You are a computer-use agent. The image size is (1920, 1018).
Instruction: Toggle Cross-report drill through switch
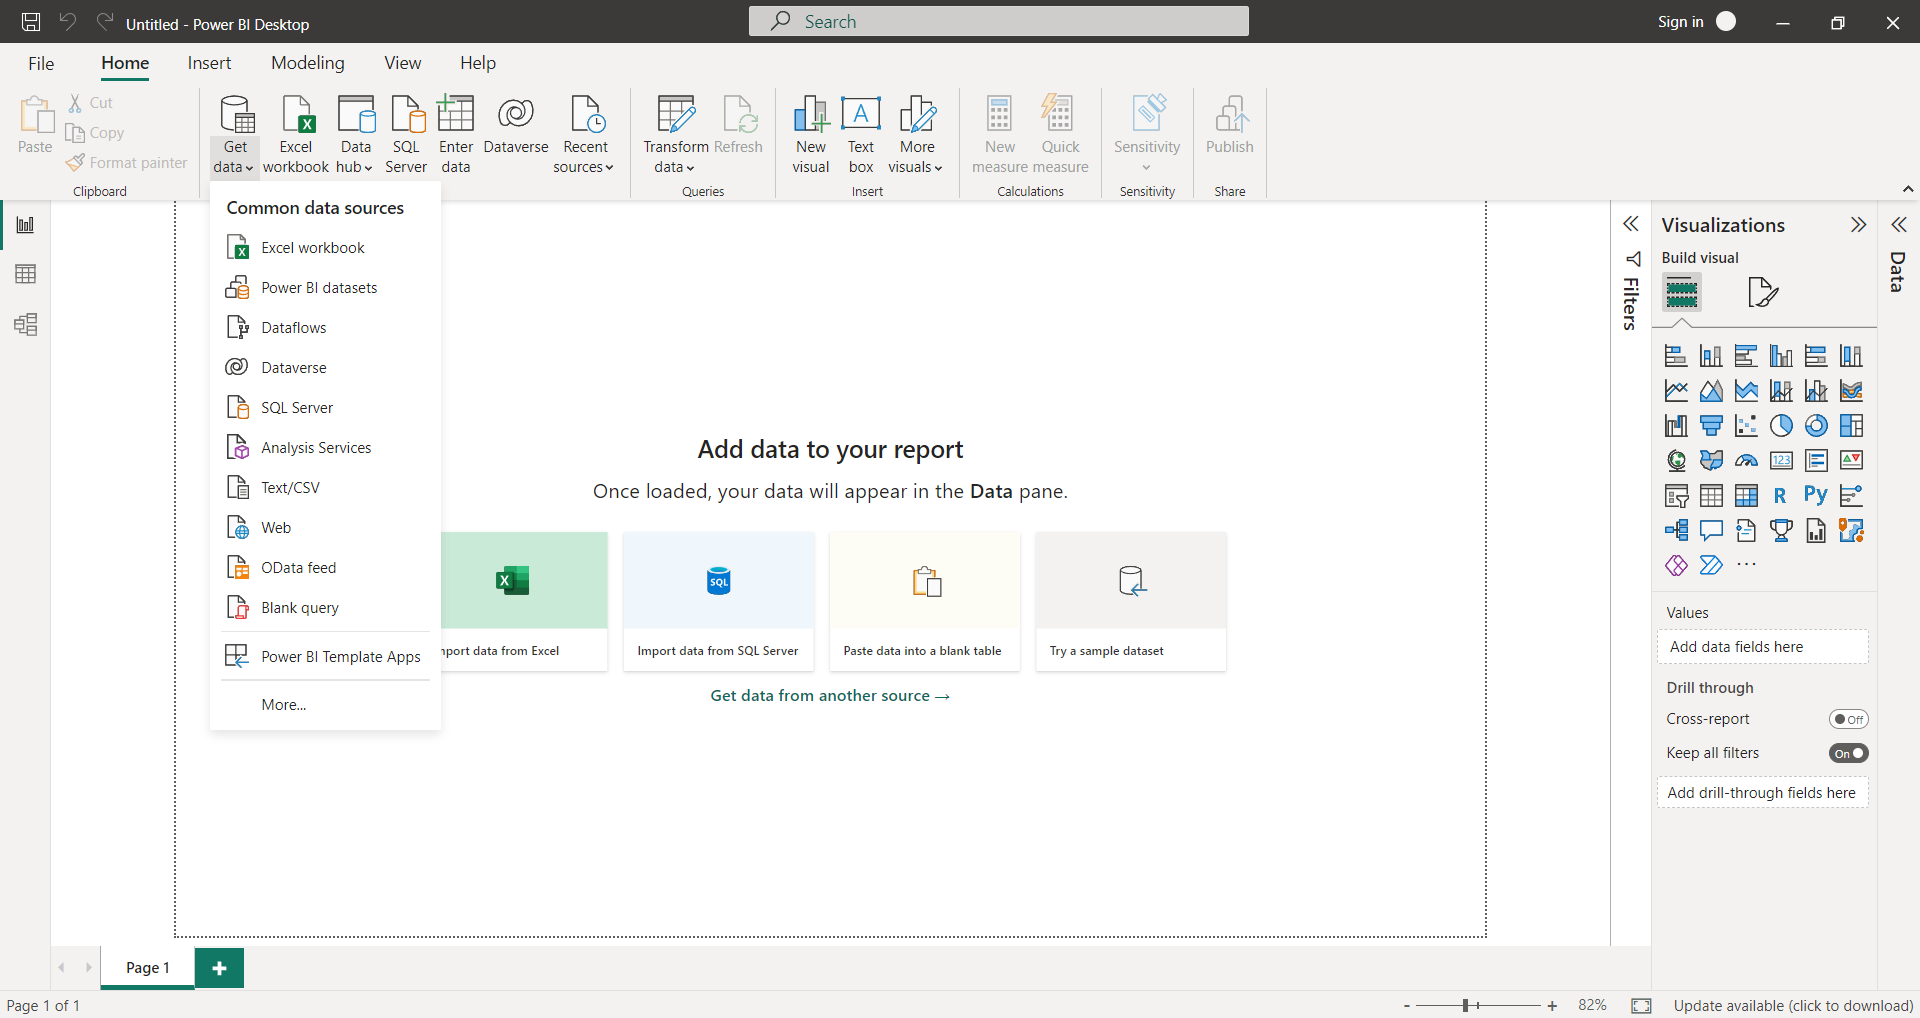point(1848,719)
